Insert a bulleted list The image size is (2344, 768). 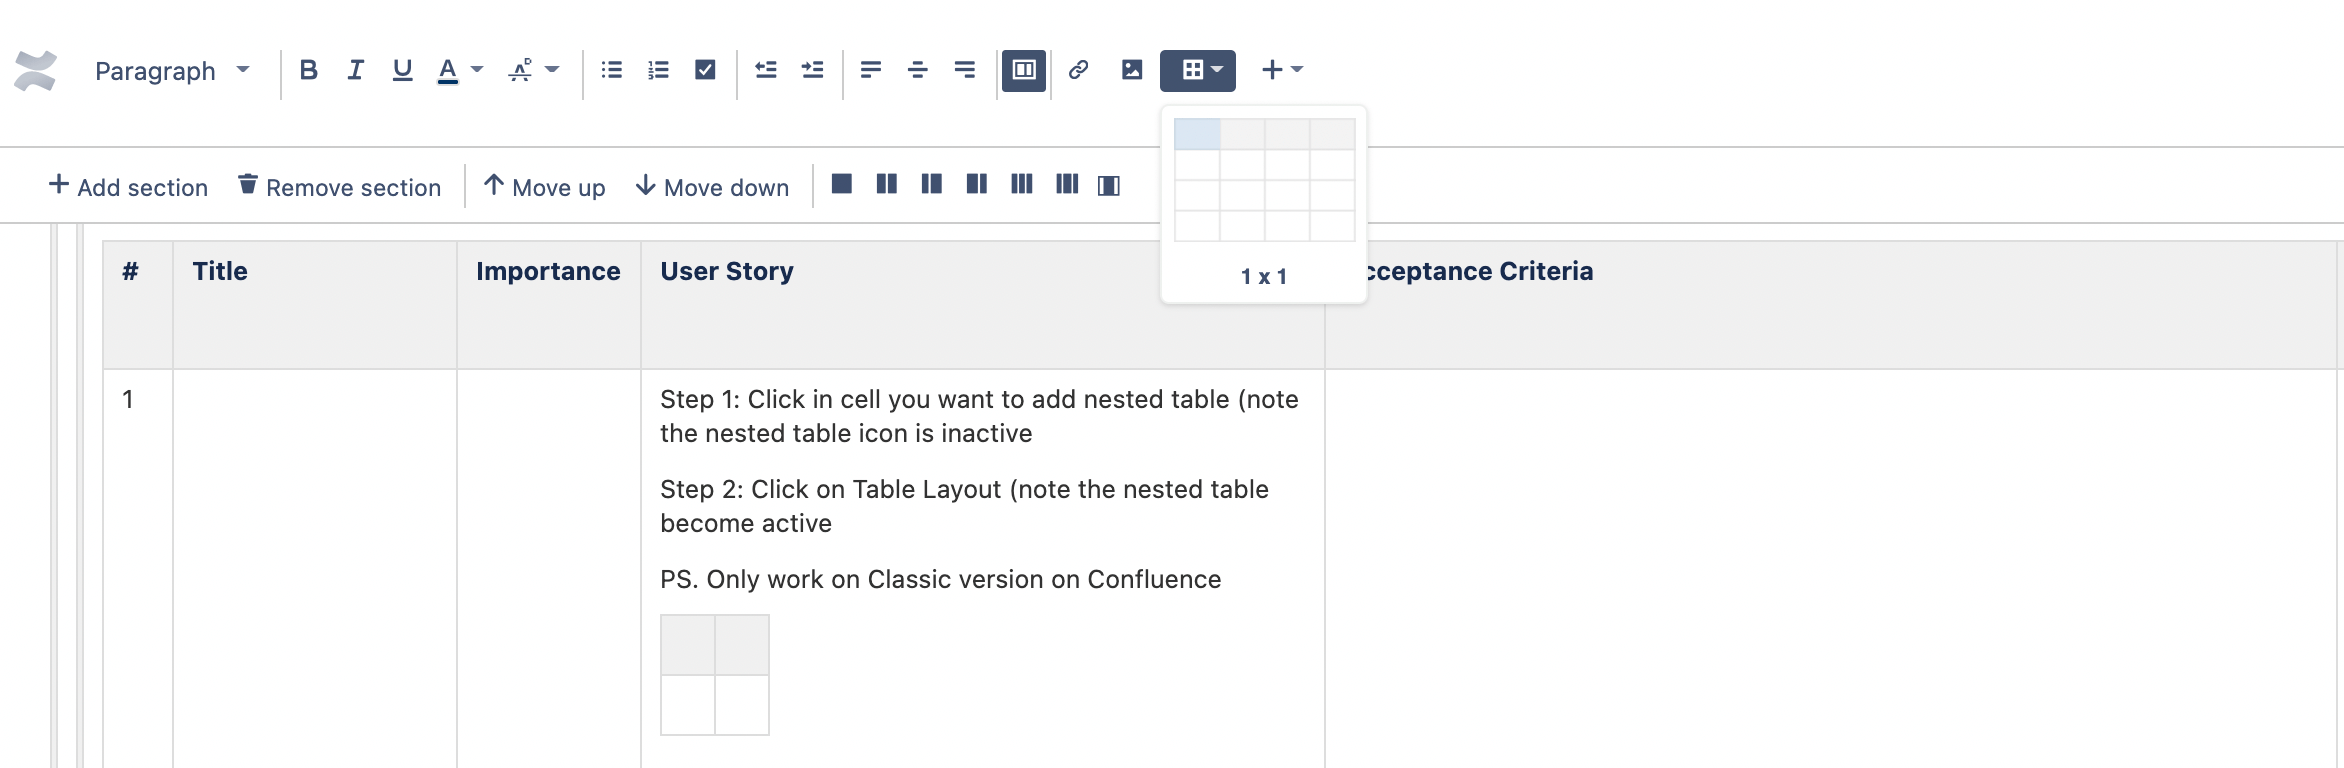point(612,70)
